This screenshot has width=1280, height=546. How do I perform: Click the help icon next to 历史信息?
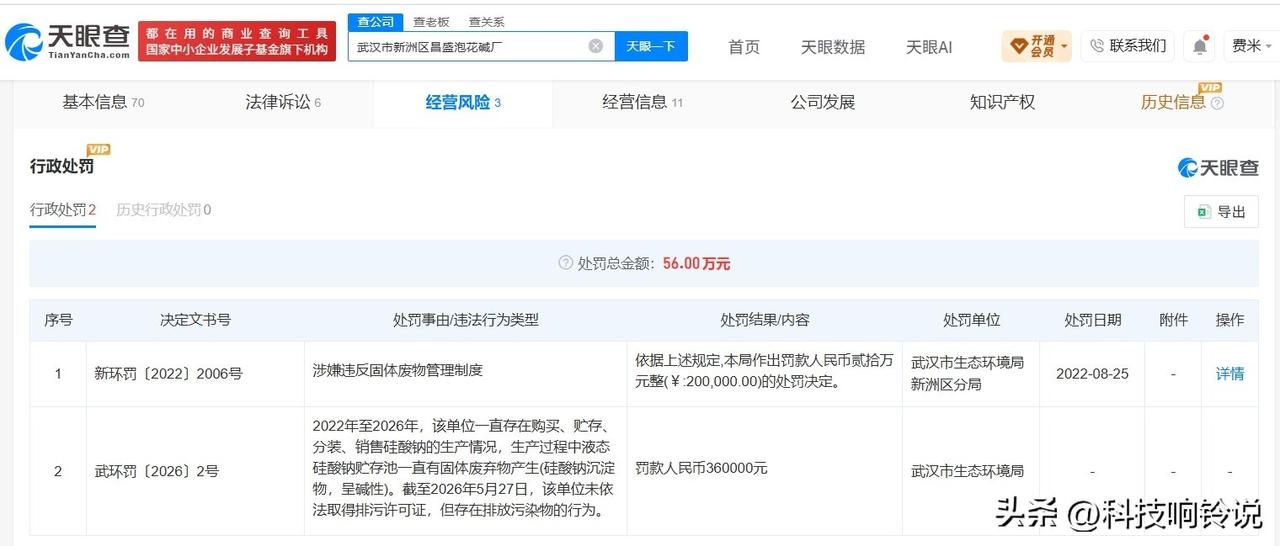click(1216, 102)
